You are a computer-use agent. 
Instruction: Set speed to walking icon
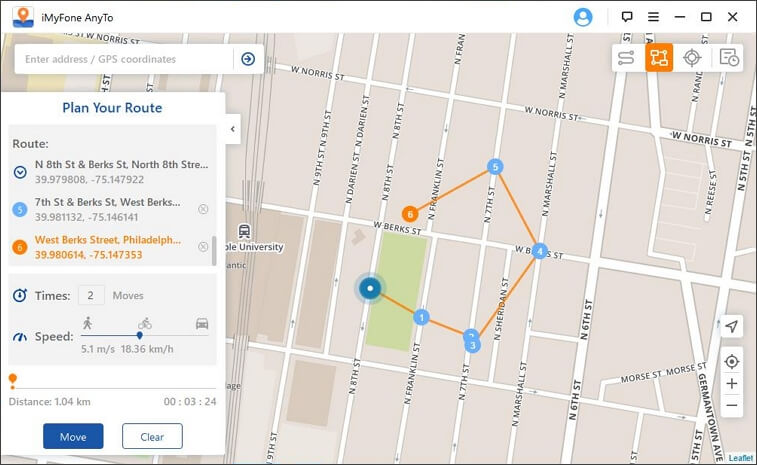coord(87,323)
